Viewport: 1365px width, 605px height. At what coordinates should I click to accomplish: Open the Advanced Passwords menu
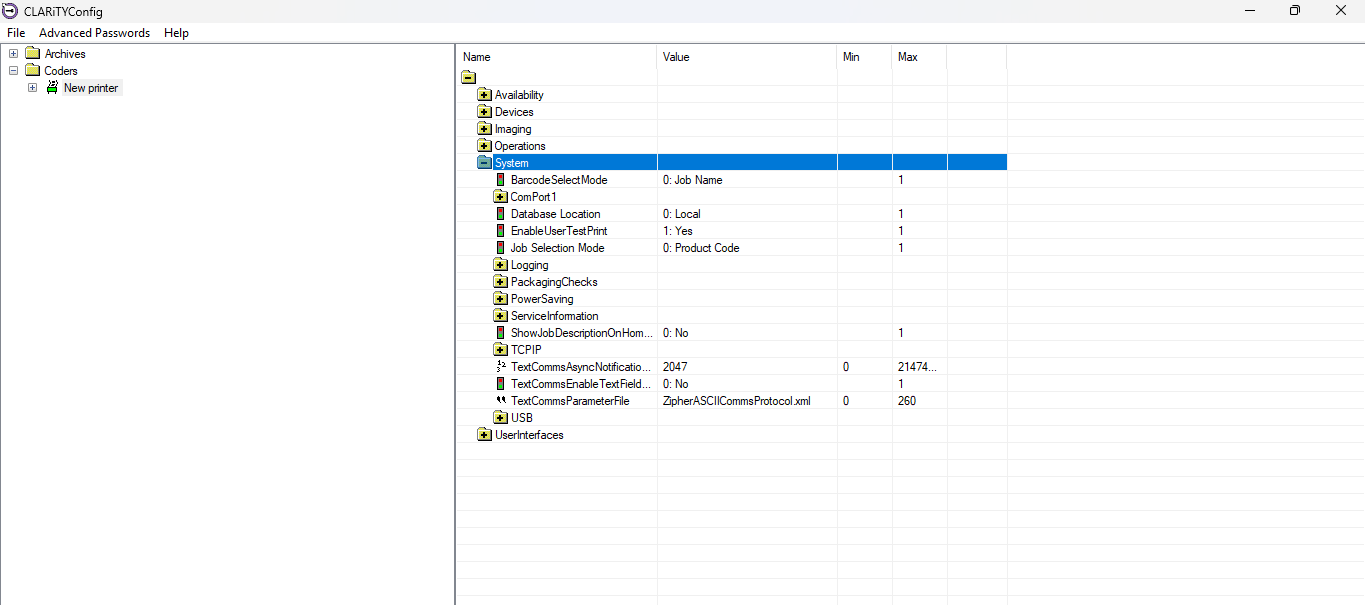94,33
